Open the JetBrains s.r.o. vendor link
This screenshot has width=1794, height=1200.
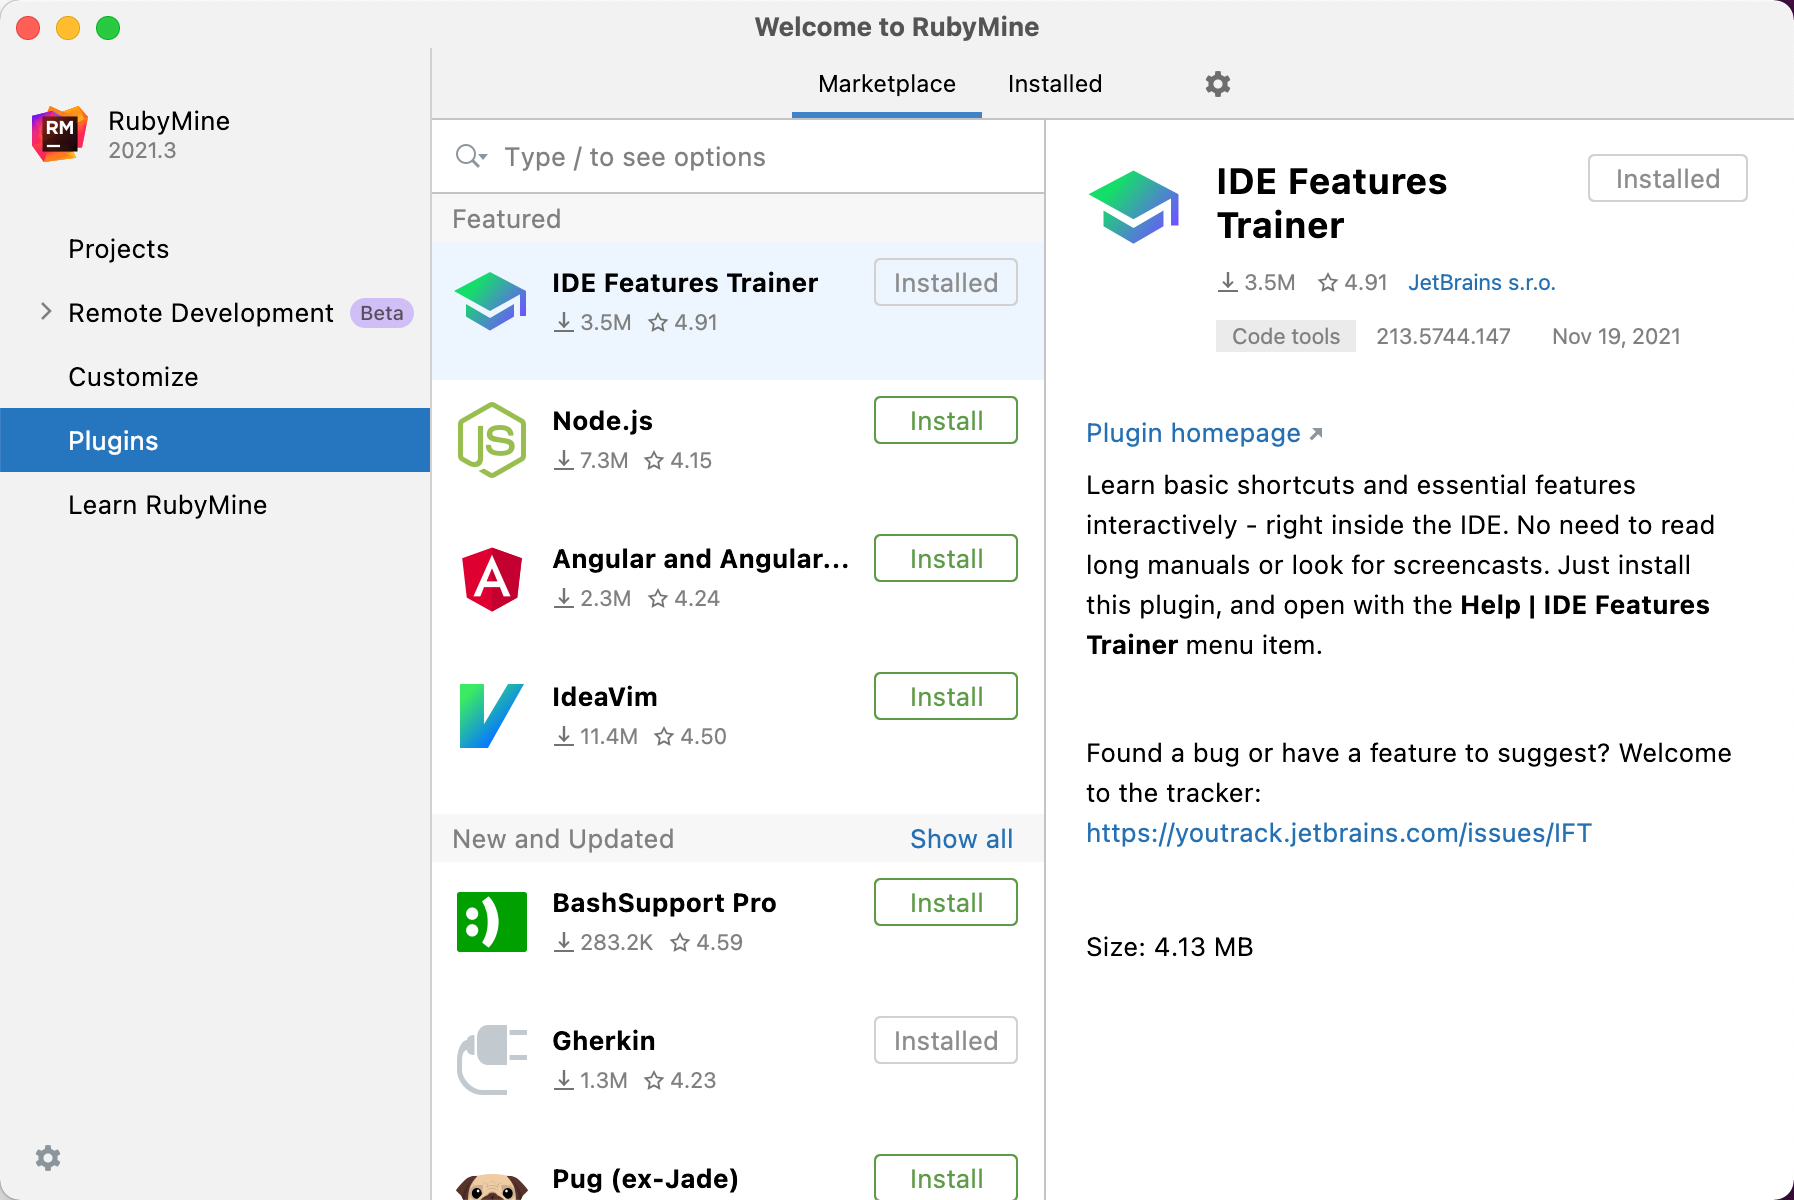tap(1481, 283)
